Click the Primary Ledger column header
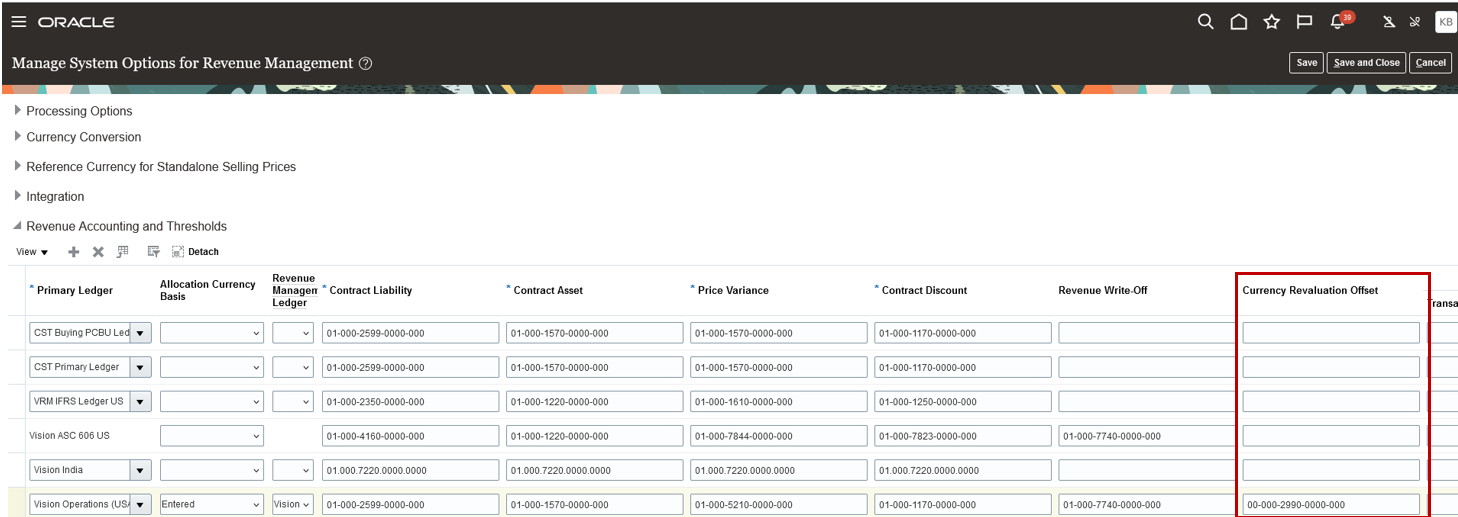Viewport: 1458px width, 517px height. point(75,290)
